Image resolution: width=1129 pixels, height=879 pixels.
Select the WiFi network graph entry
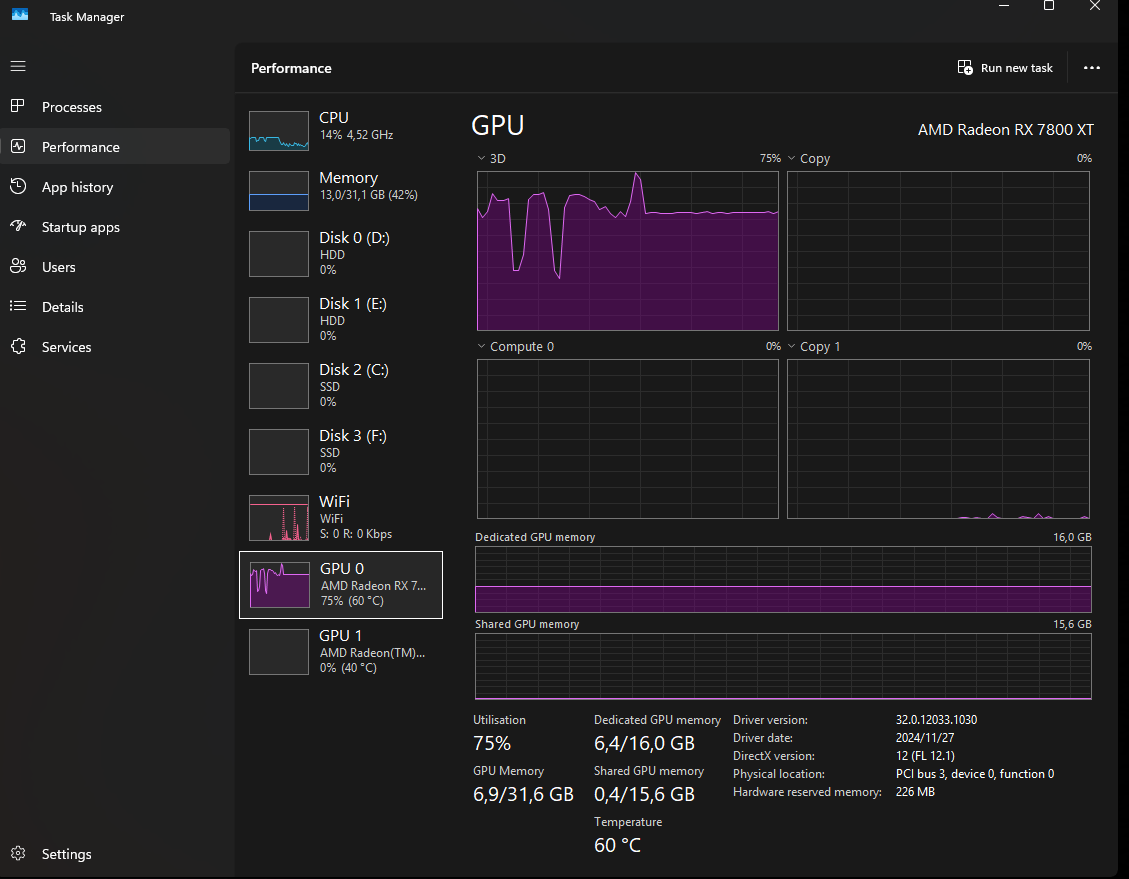tap(341, 517)
